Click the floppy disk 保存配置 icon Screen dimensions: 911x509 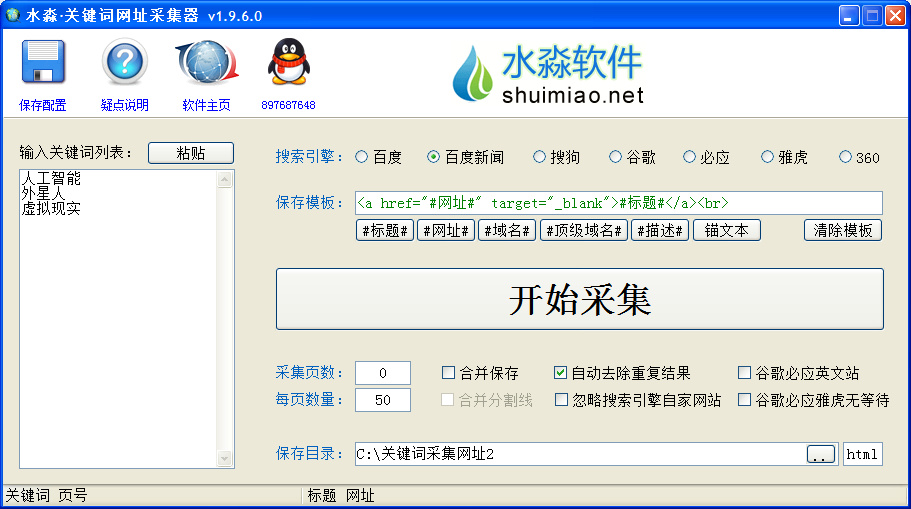pos(43,62)
